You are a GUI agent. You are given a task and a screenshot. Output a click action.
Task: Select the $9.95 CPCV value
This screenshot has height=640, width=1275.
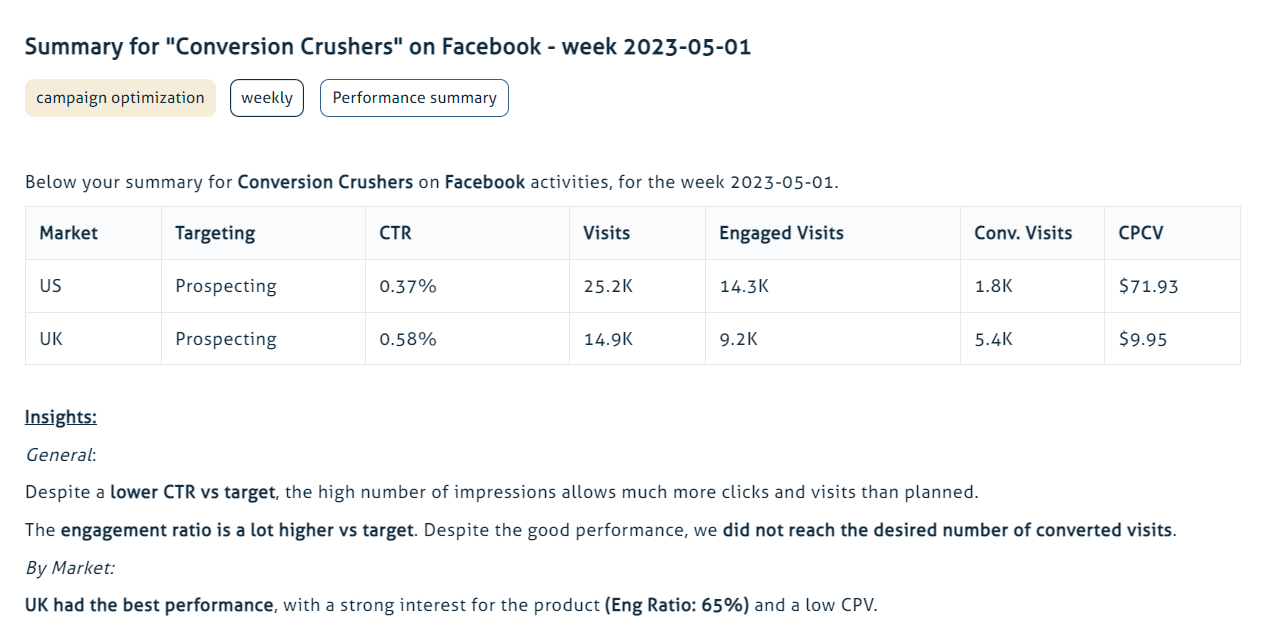1143,339
